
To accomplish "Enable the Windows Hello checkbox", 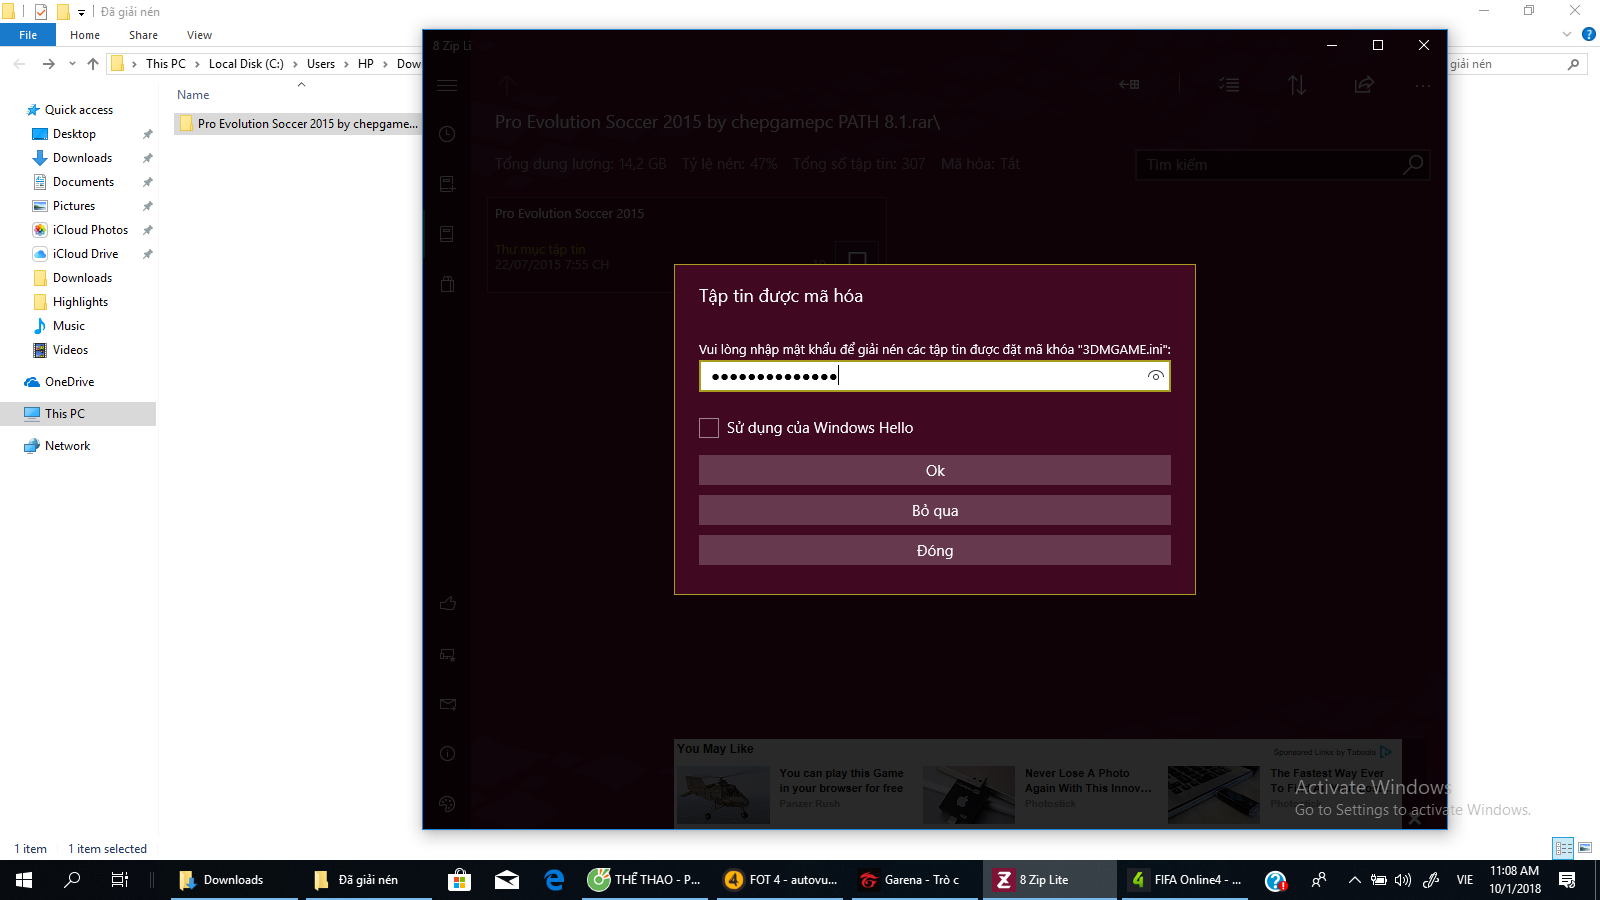I will pos(709,428).
